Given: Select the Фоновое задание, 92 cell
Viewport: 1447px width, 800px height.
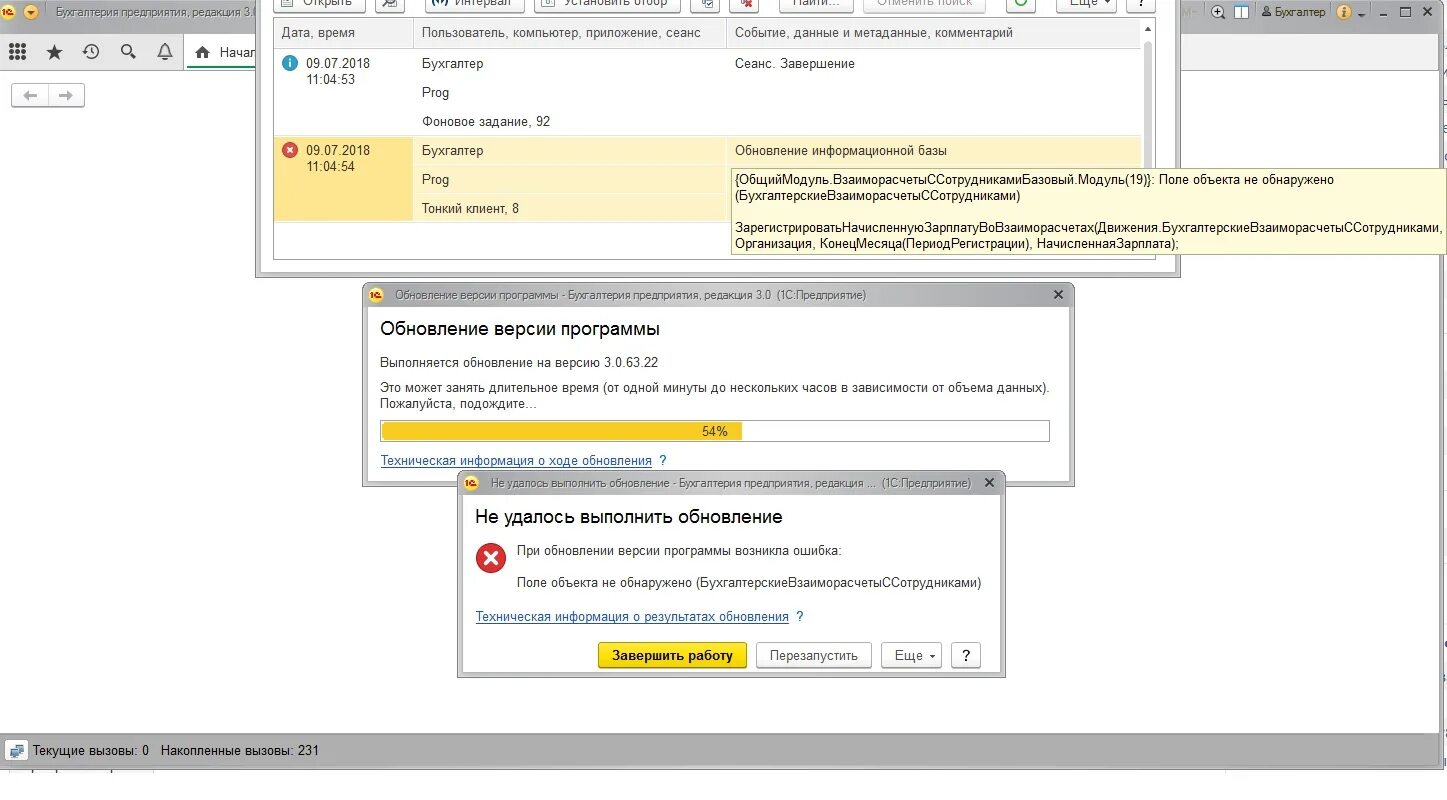Looking at the screenshot, I should pos(486,121).
